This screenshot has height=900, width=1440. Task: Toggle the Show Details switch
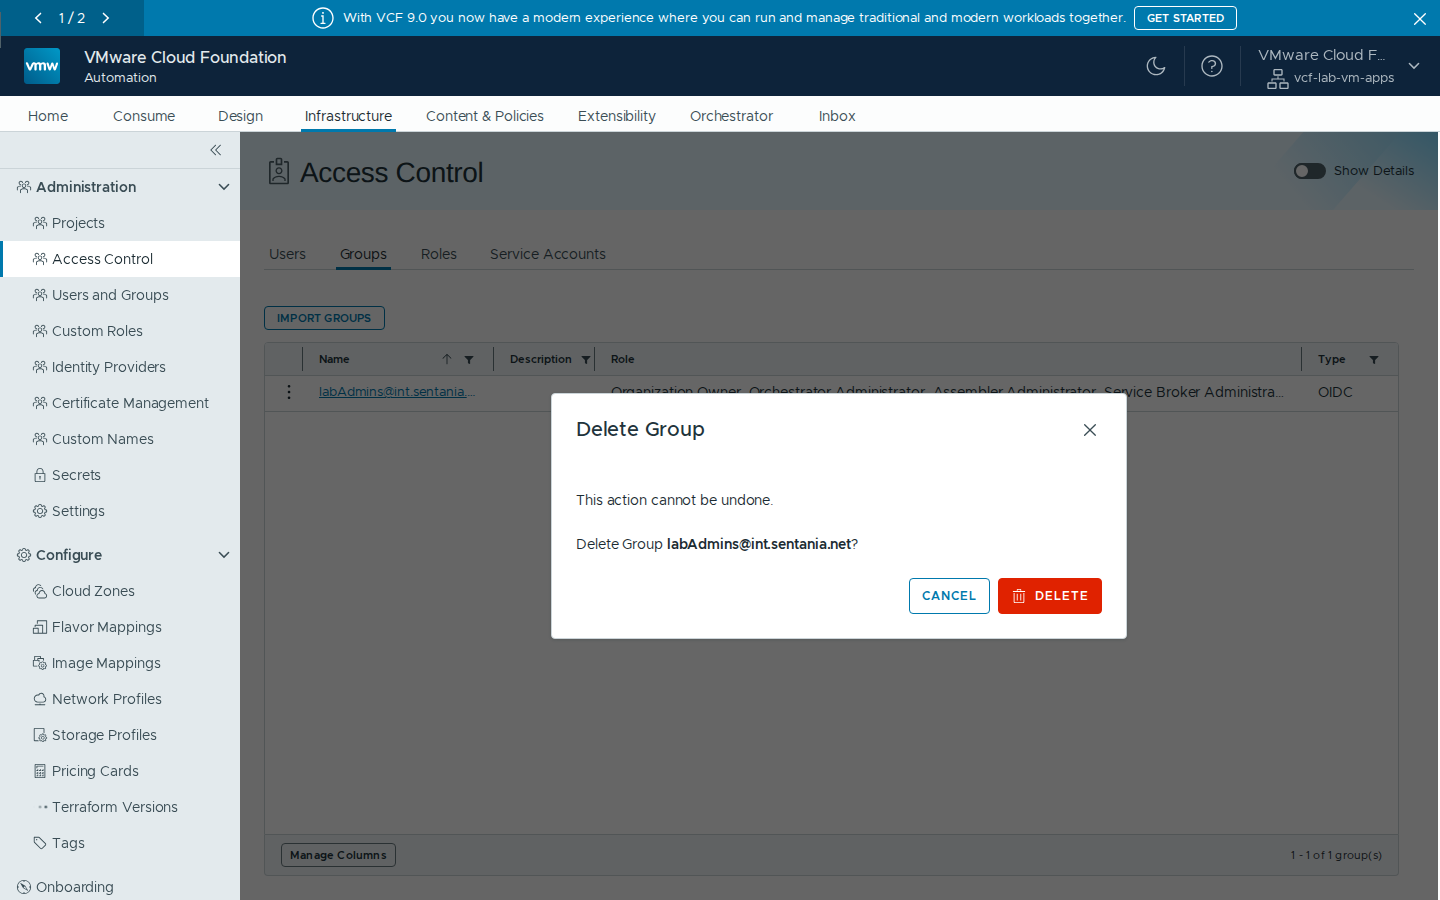coord(1309,171)
